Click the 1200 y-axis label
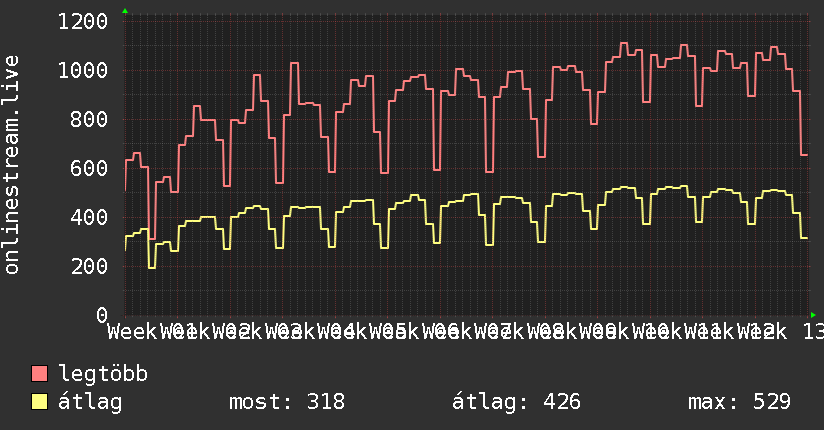The image size is (824, 430). click(83, 22)
